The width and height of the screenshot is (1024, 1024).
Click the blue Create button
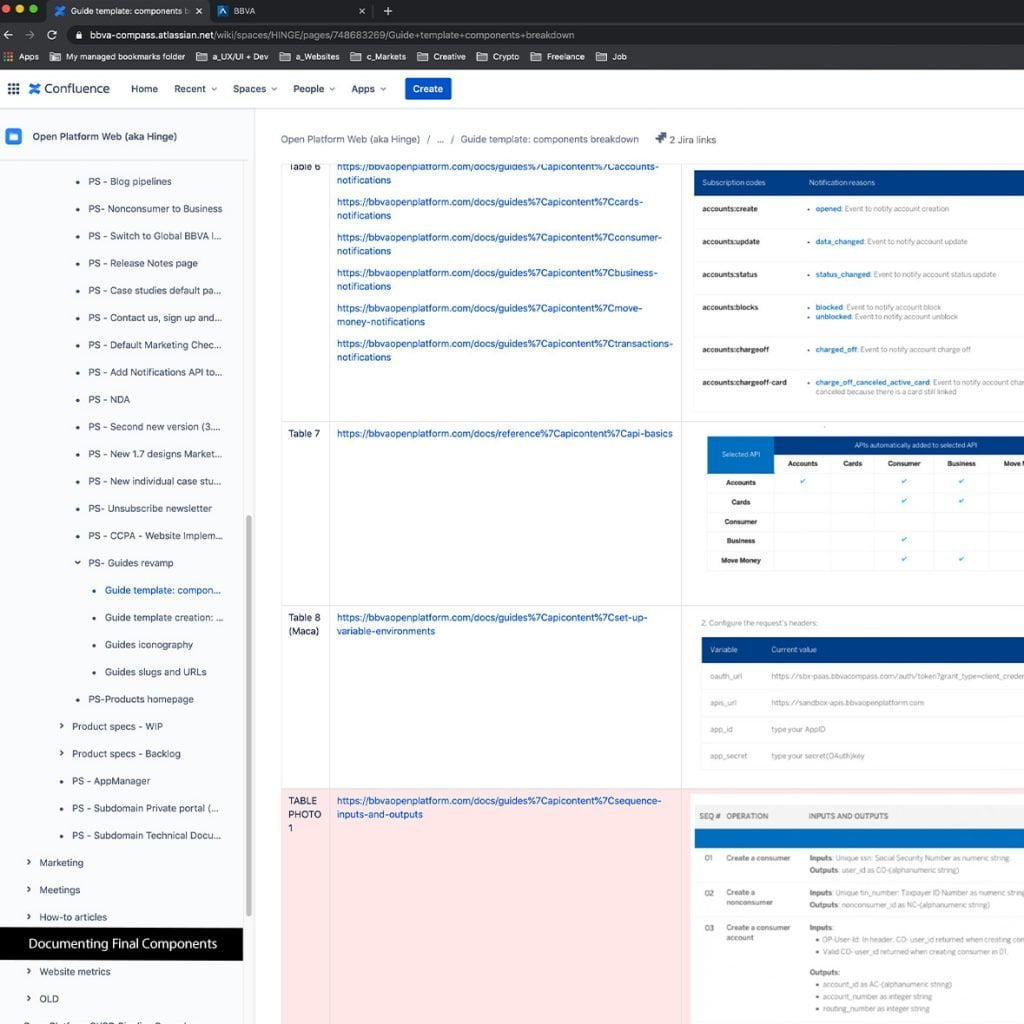427,89
